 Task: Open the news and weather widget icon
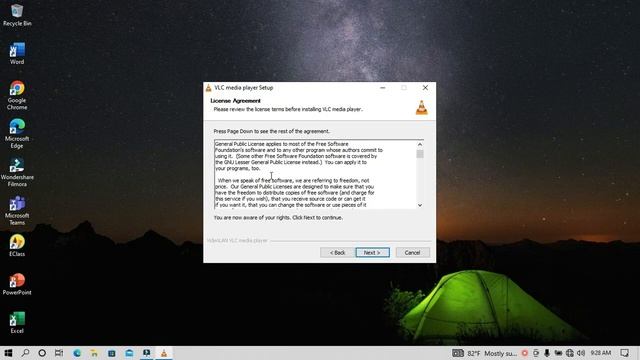click(458, 353)
